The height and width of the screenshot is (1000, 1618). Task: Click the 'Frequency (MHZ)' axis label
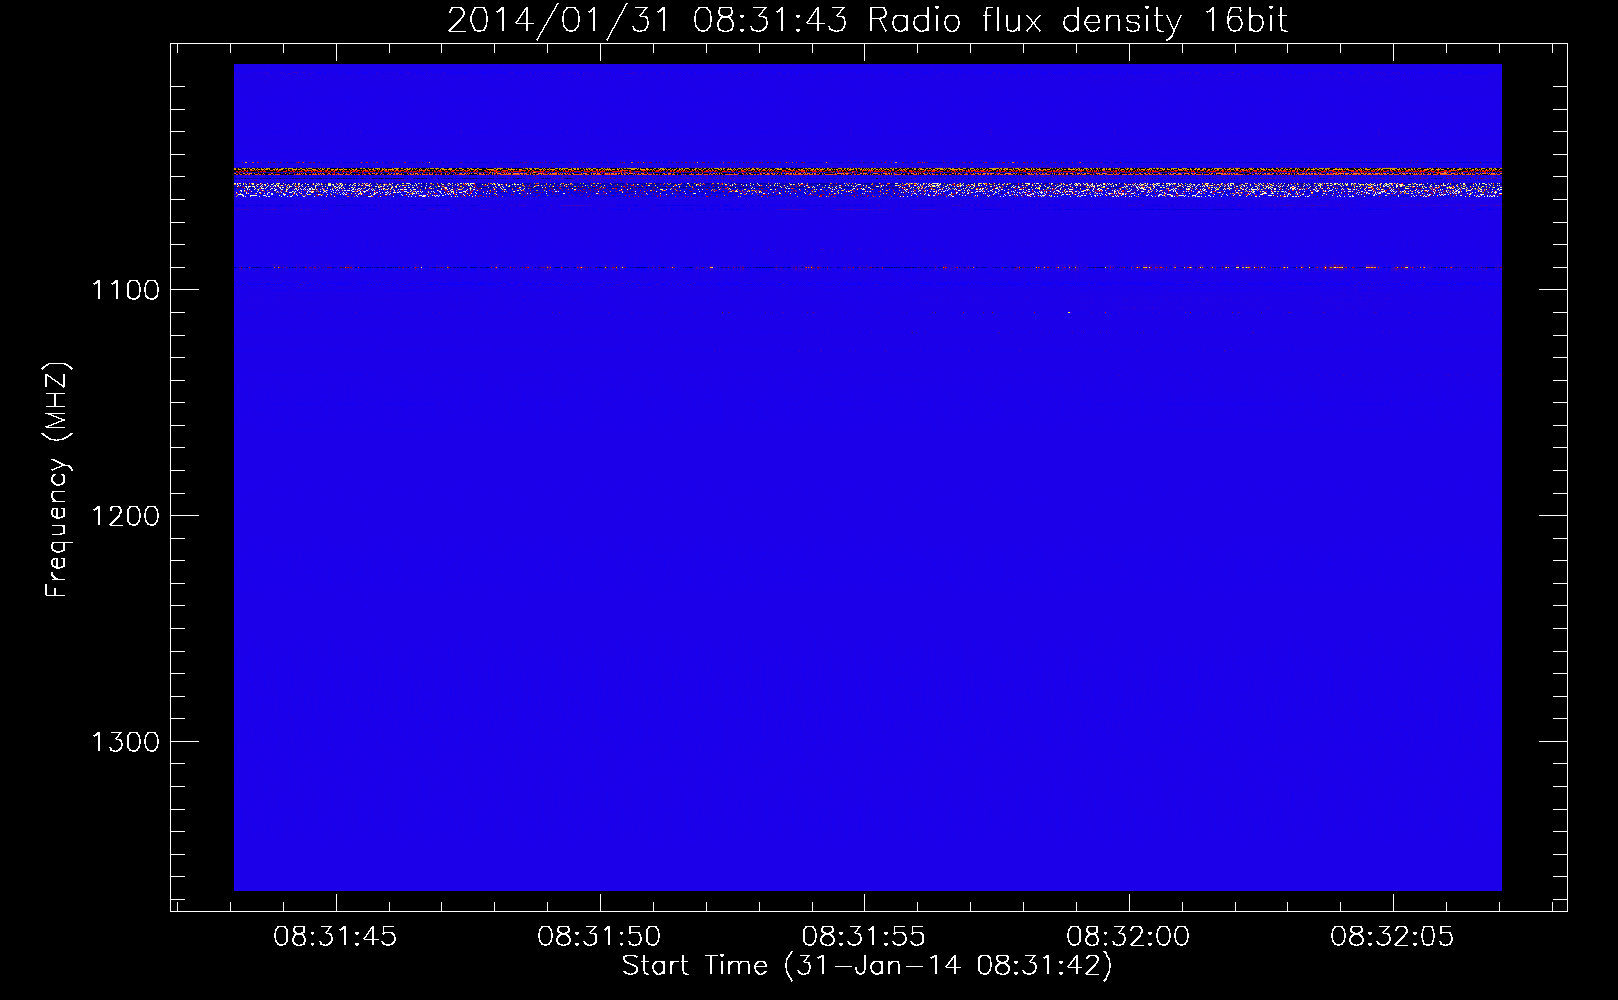click(x=57, y=480)
